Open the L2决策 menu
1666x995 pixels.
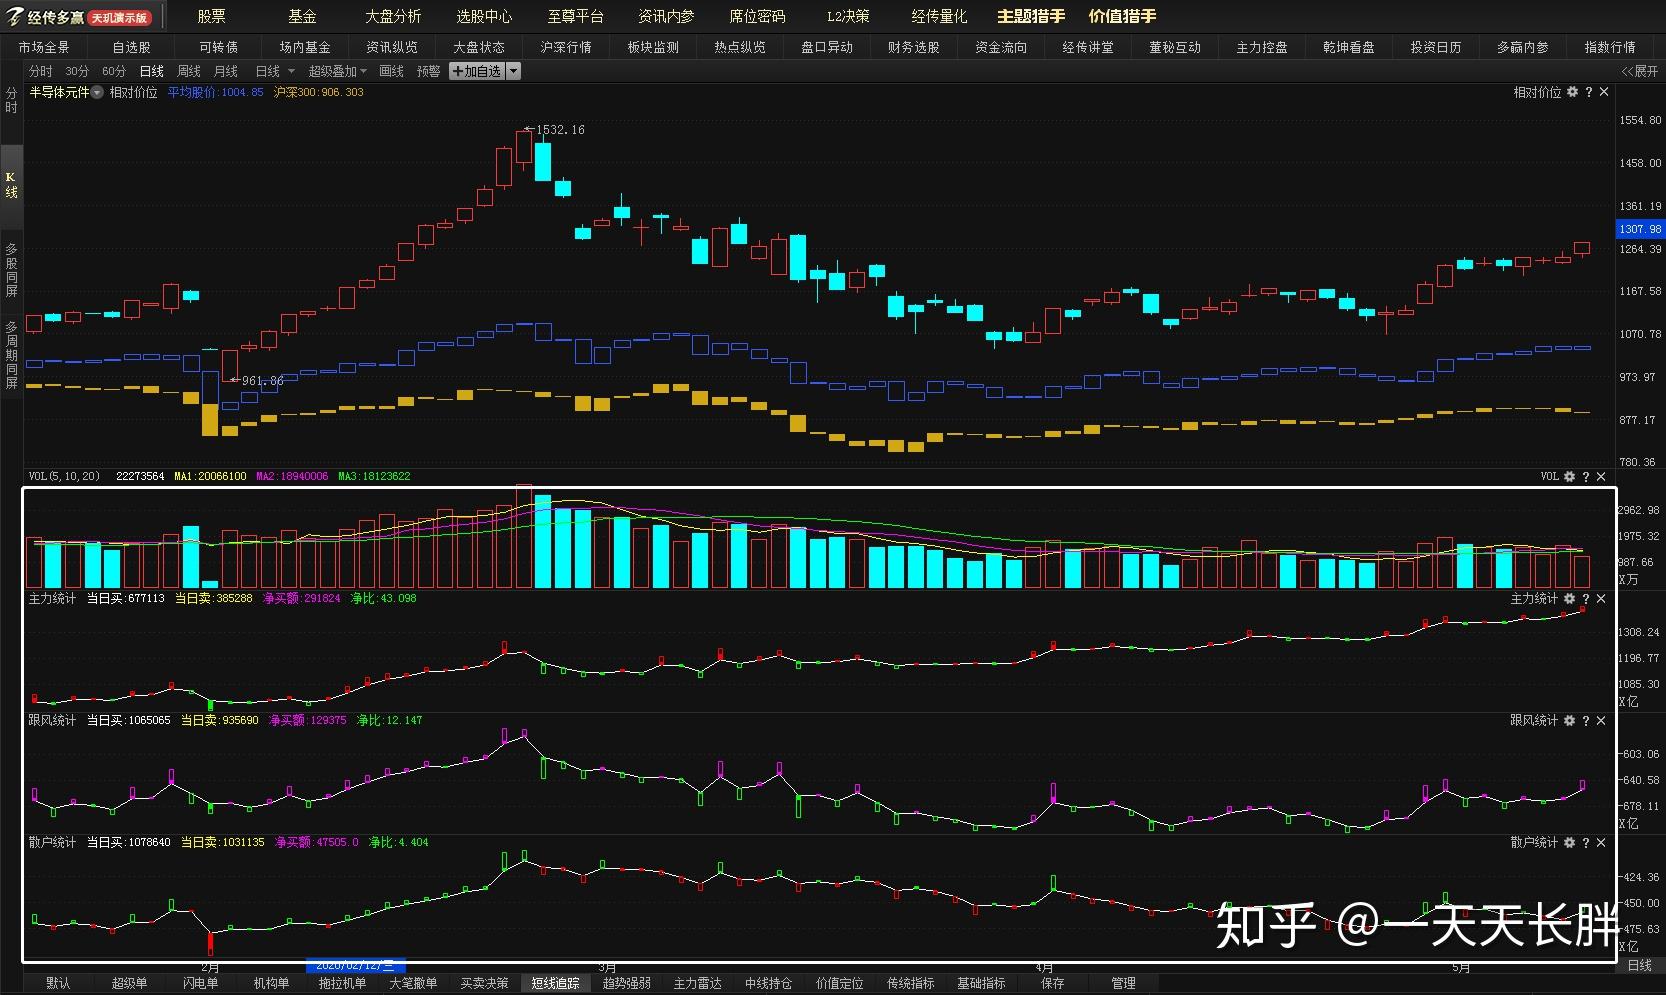848,16
